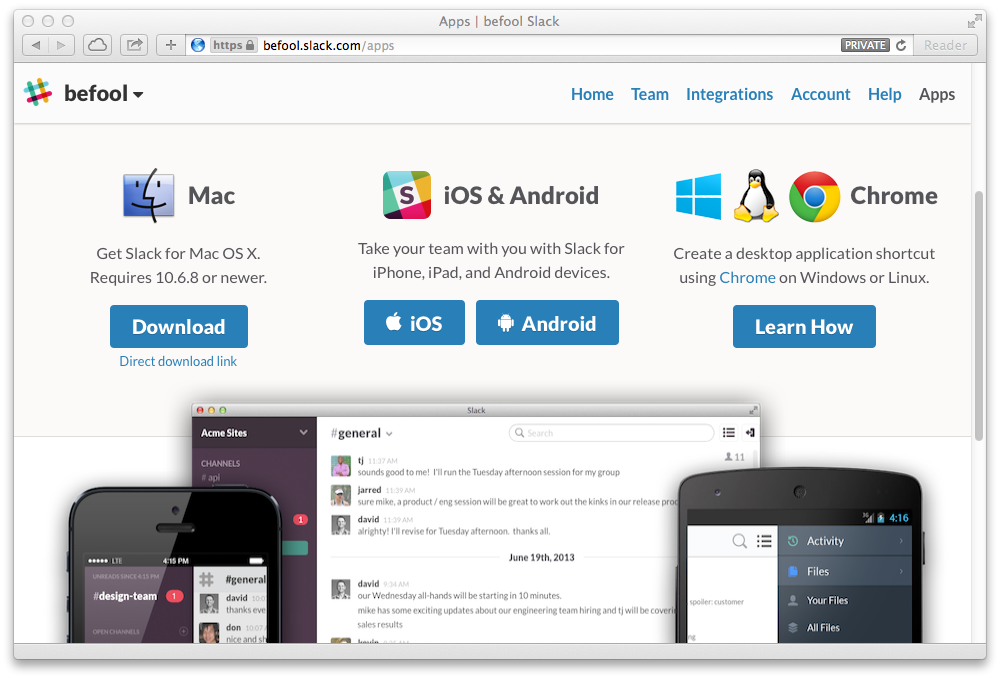Open the Integrations nav link
1000x679 pixels.
click(730, 94)
